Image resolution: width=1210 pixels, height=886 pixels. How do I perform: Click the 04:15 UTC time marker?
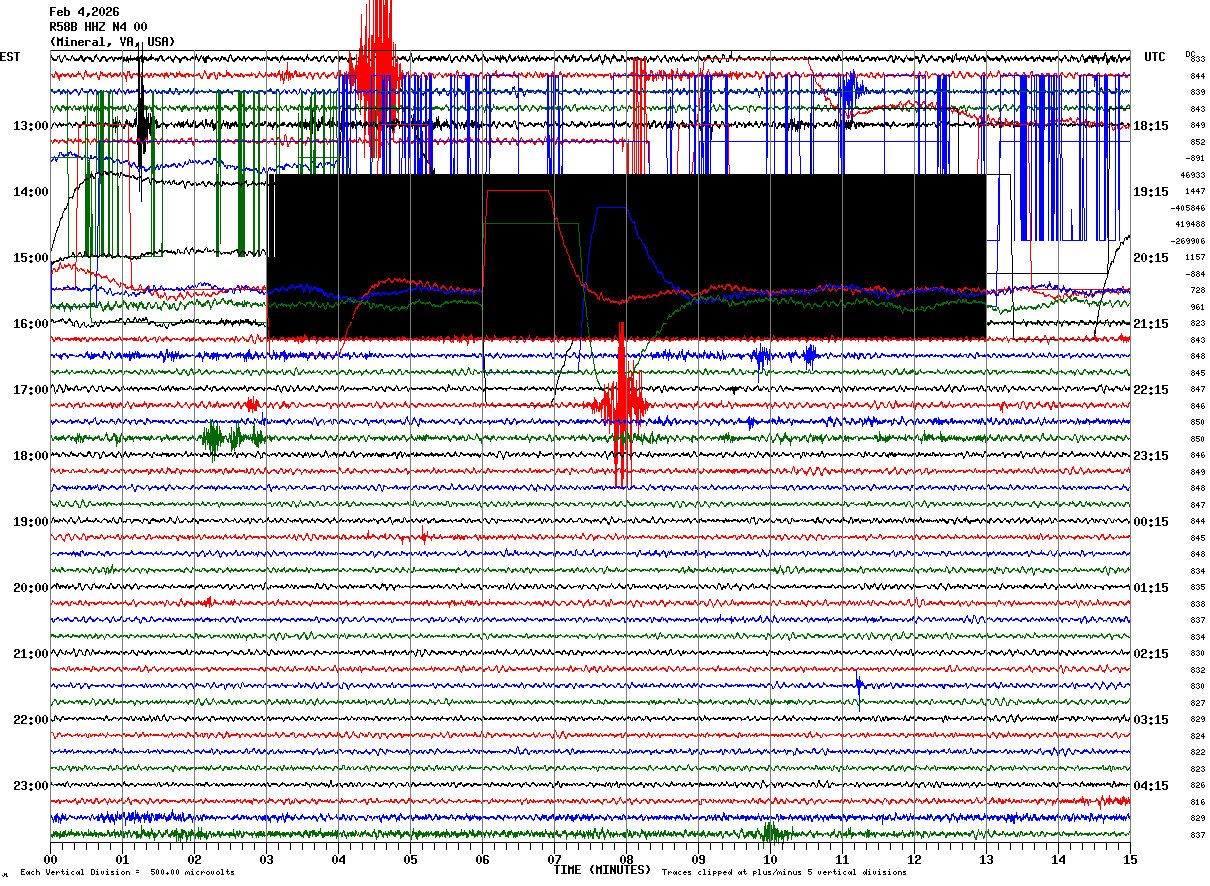pyautogui.click(x=1150, y=786)
